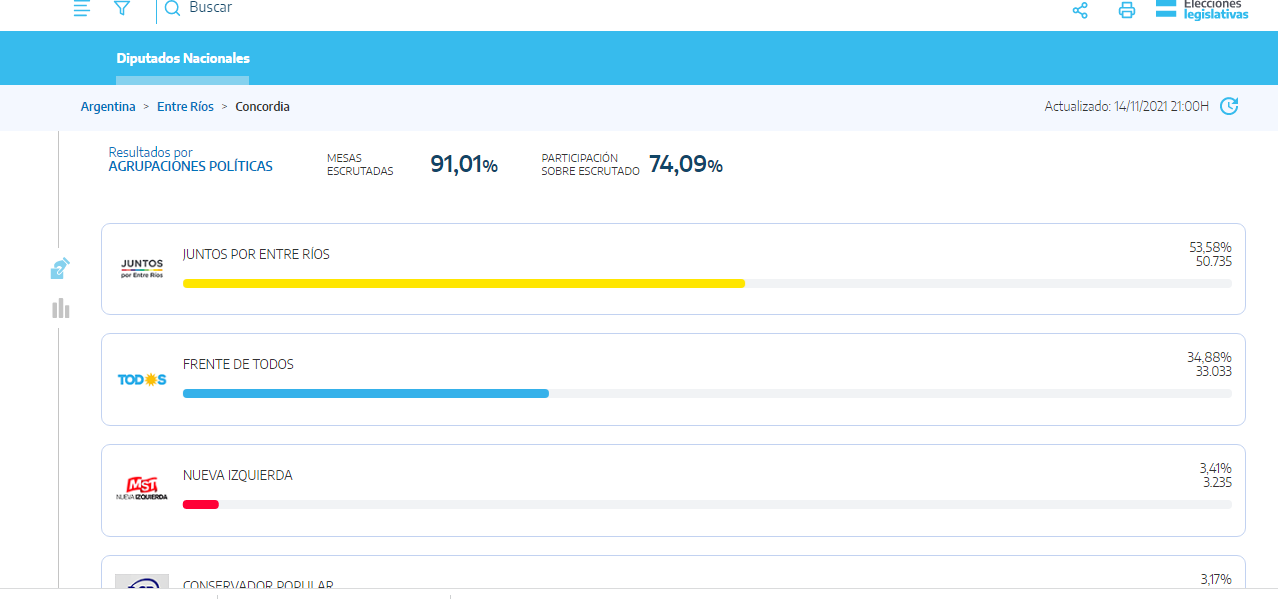Click the search magnifier icon

[x=172, y=8]
